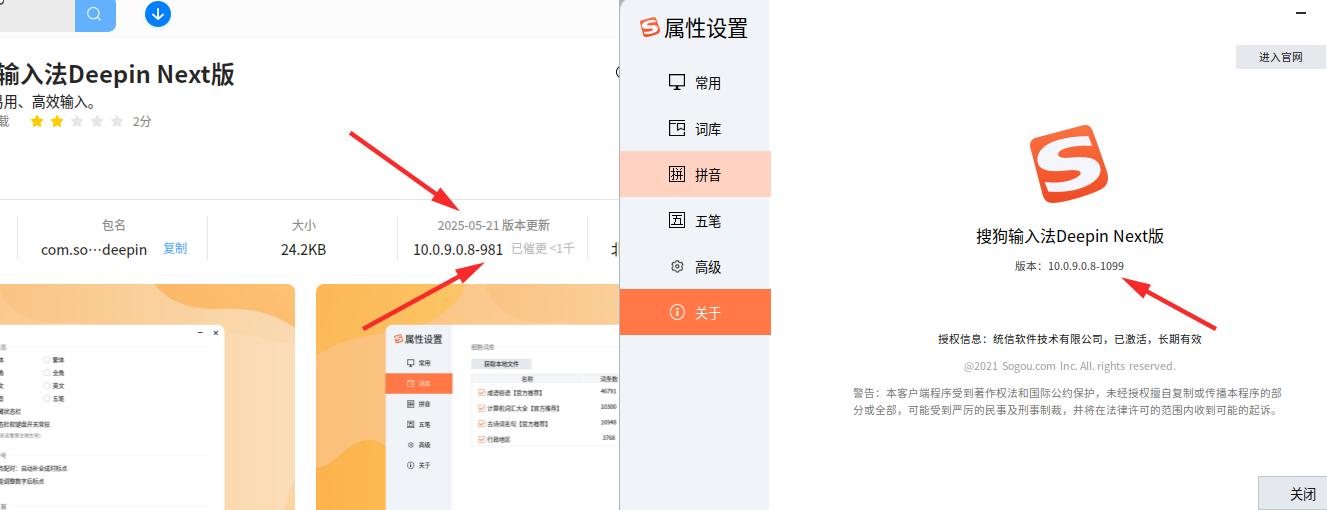Switch to the 常用 settings tab

click(x=695, y=83)
